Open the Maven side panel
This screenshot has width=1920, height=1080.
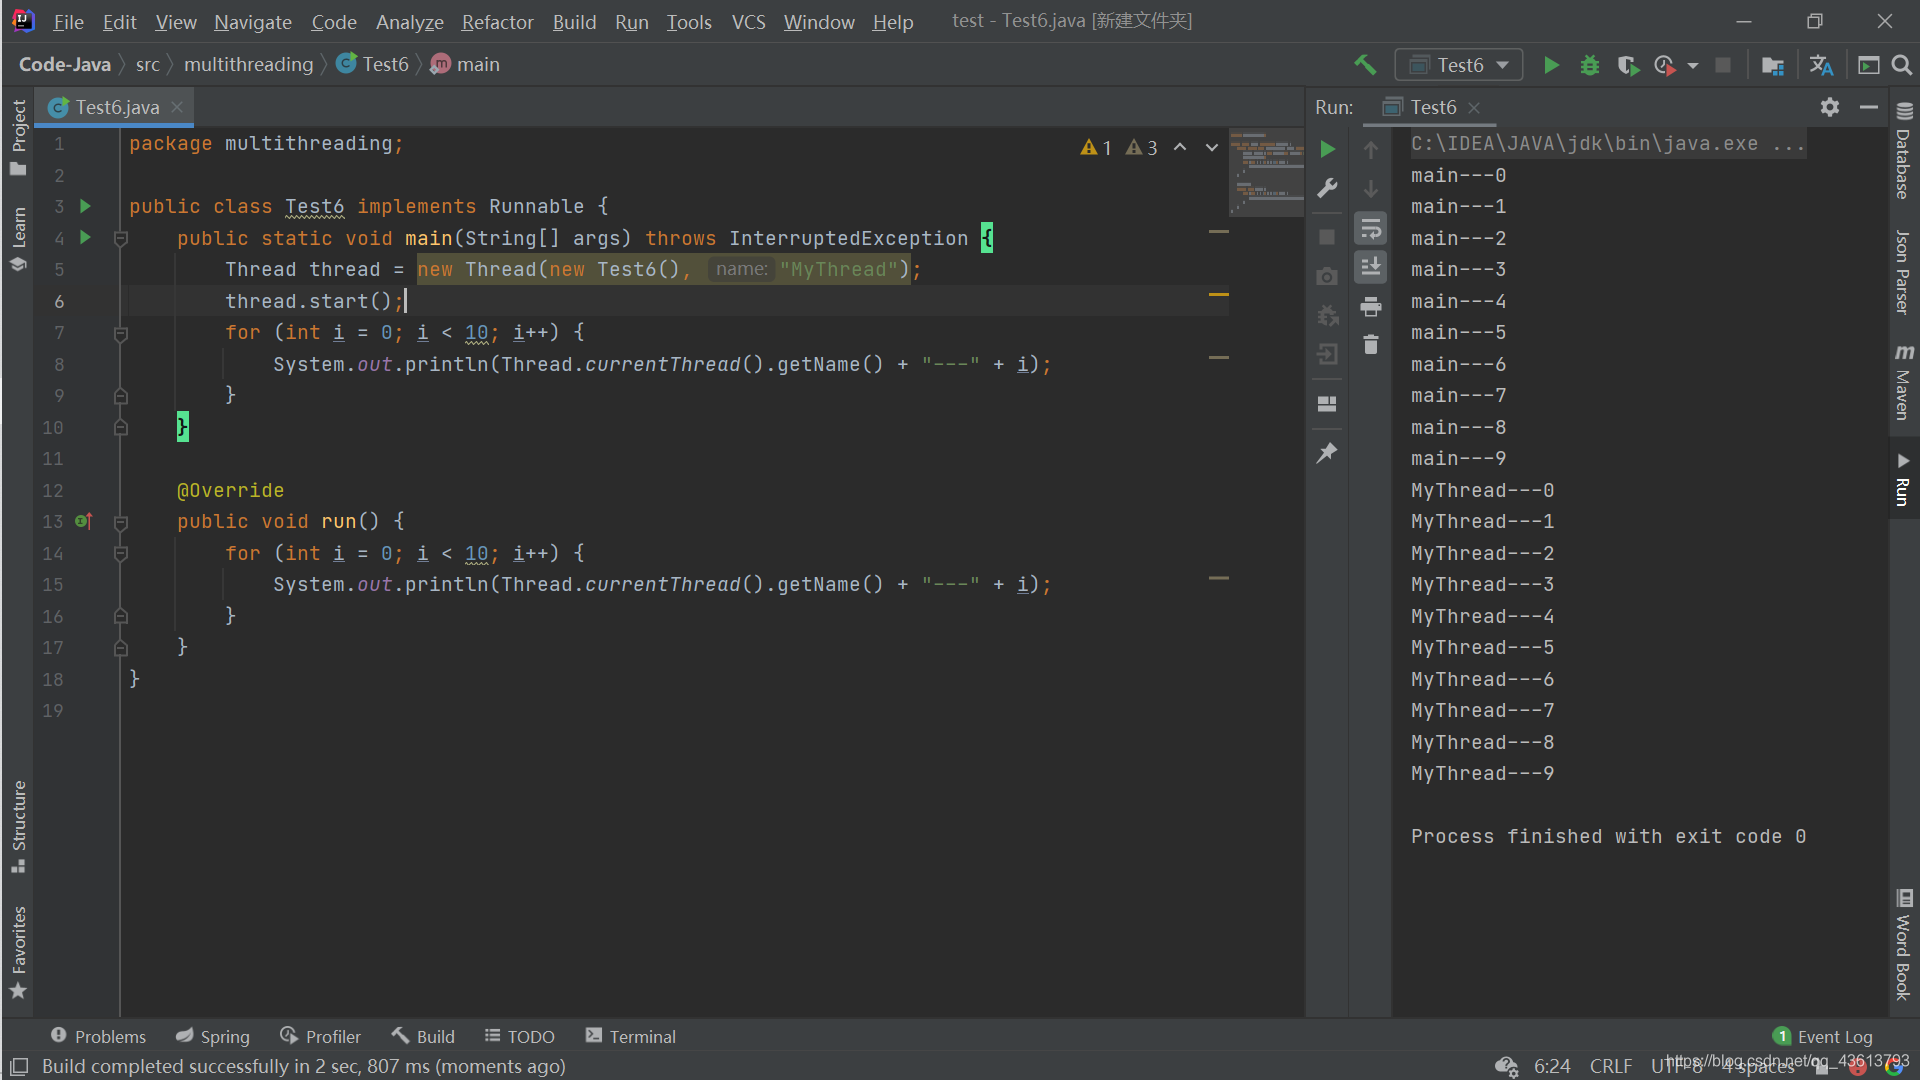[1903, 382]
